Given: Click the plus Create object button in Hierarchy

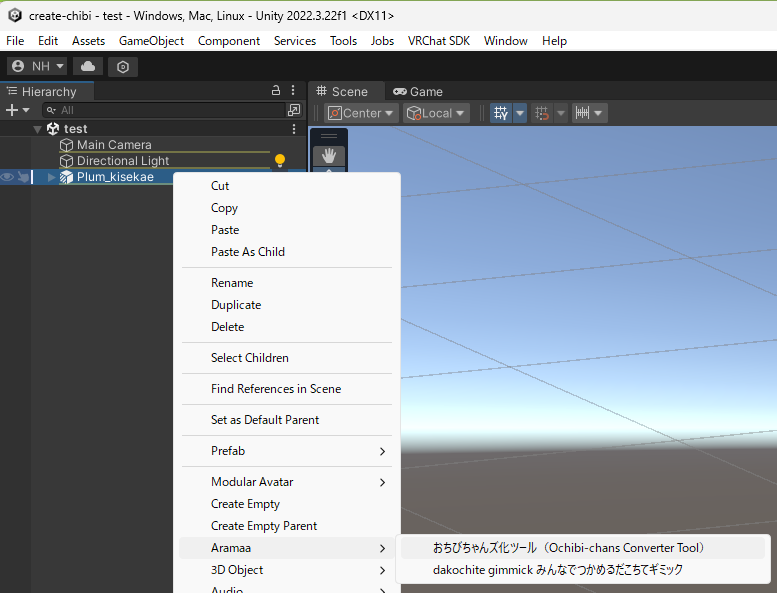Looking at the screenshot, I should point(12,110).
